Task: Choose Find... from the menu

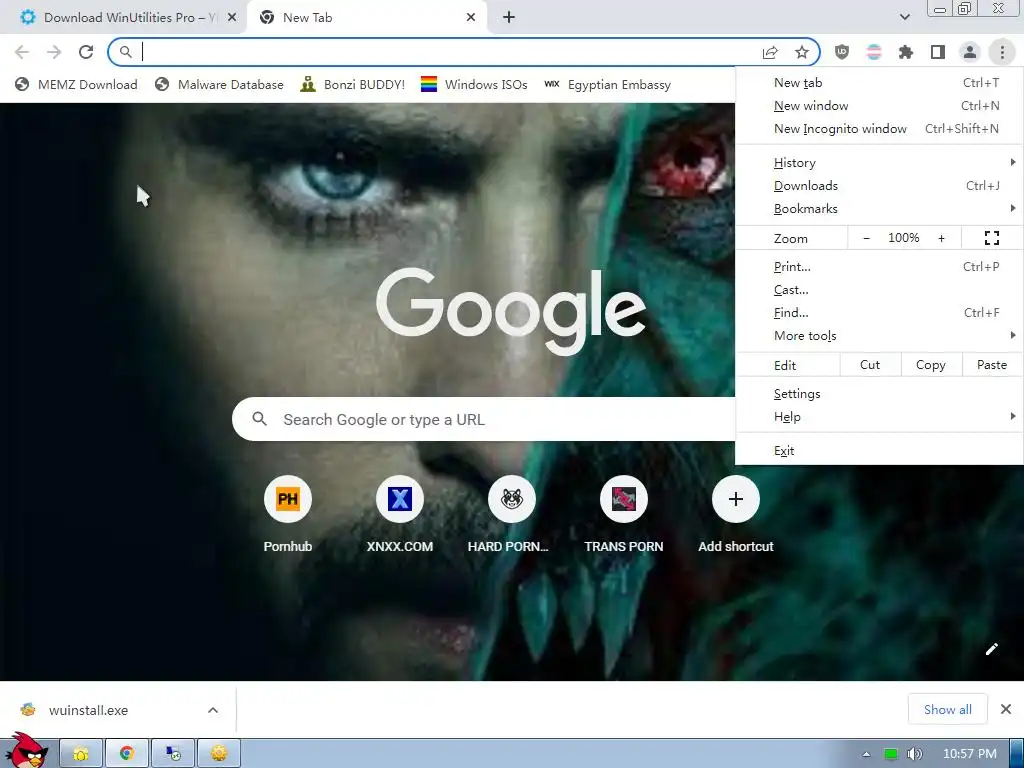Action: pyautogui.click(x=879, y=312)
